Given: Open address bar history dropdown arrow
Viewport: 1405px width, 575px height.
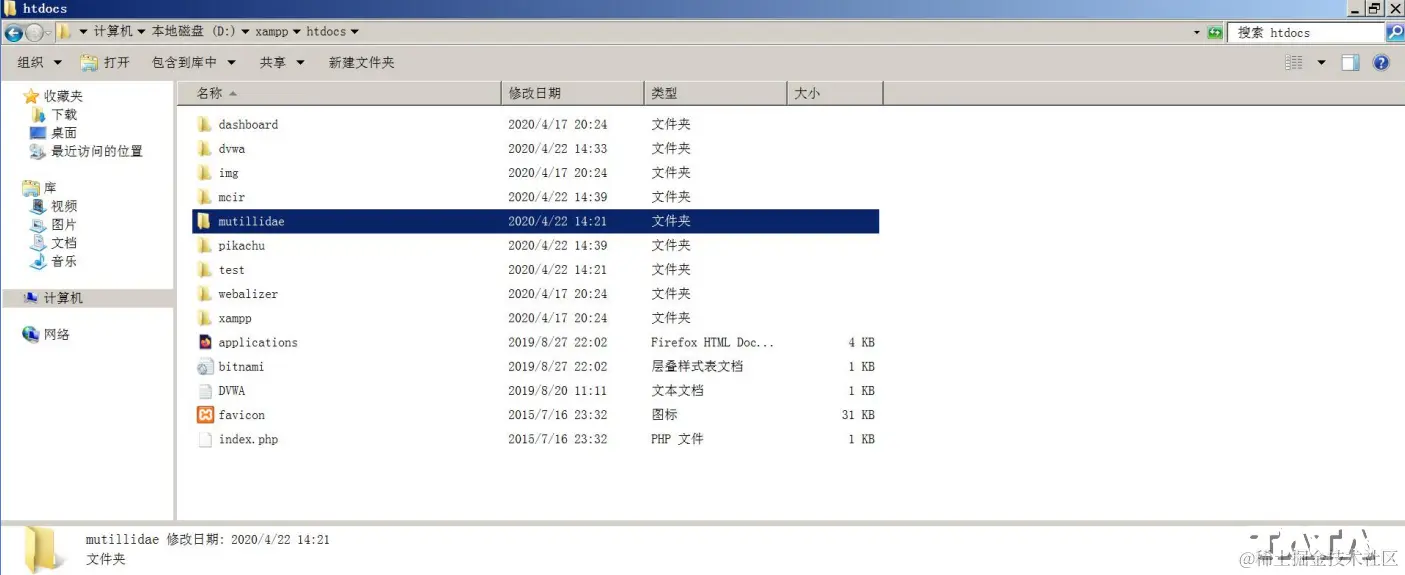Looking at the screenshot, I should (x=1197, y=32).
